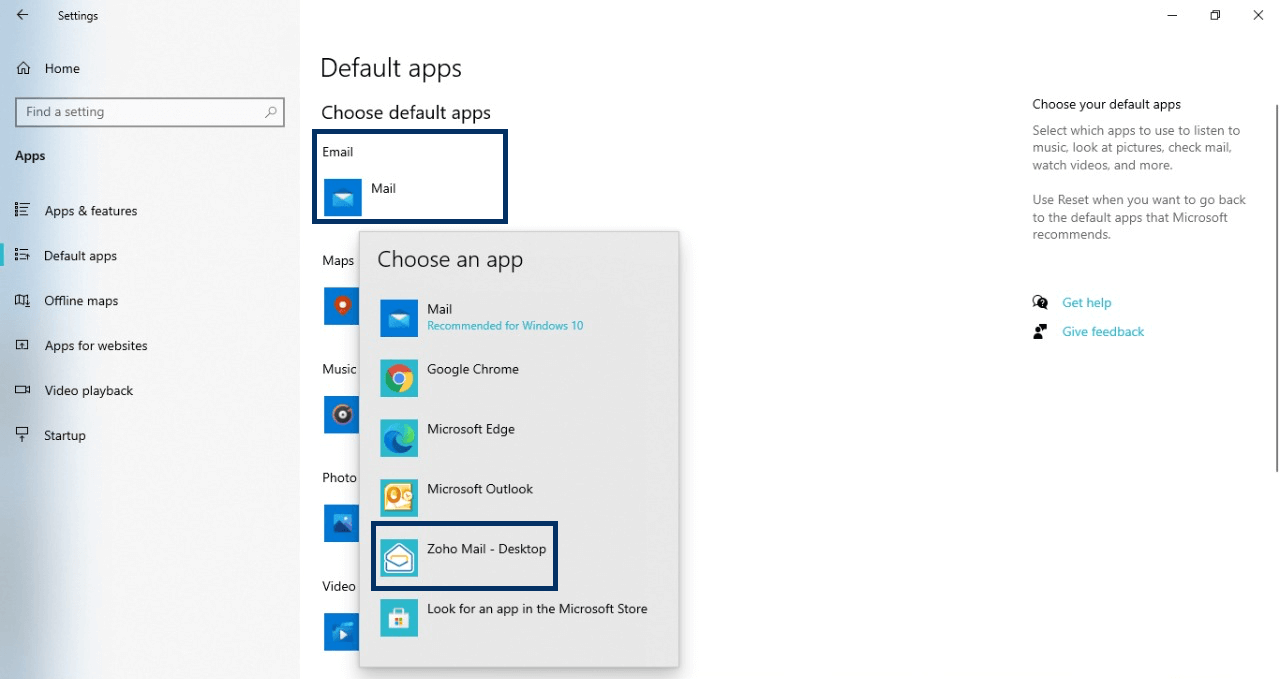The image size is (1280, 679).
Task: Click the Mail icon in Choose an app
Action: (399, 319)
